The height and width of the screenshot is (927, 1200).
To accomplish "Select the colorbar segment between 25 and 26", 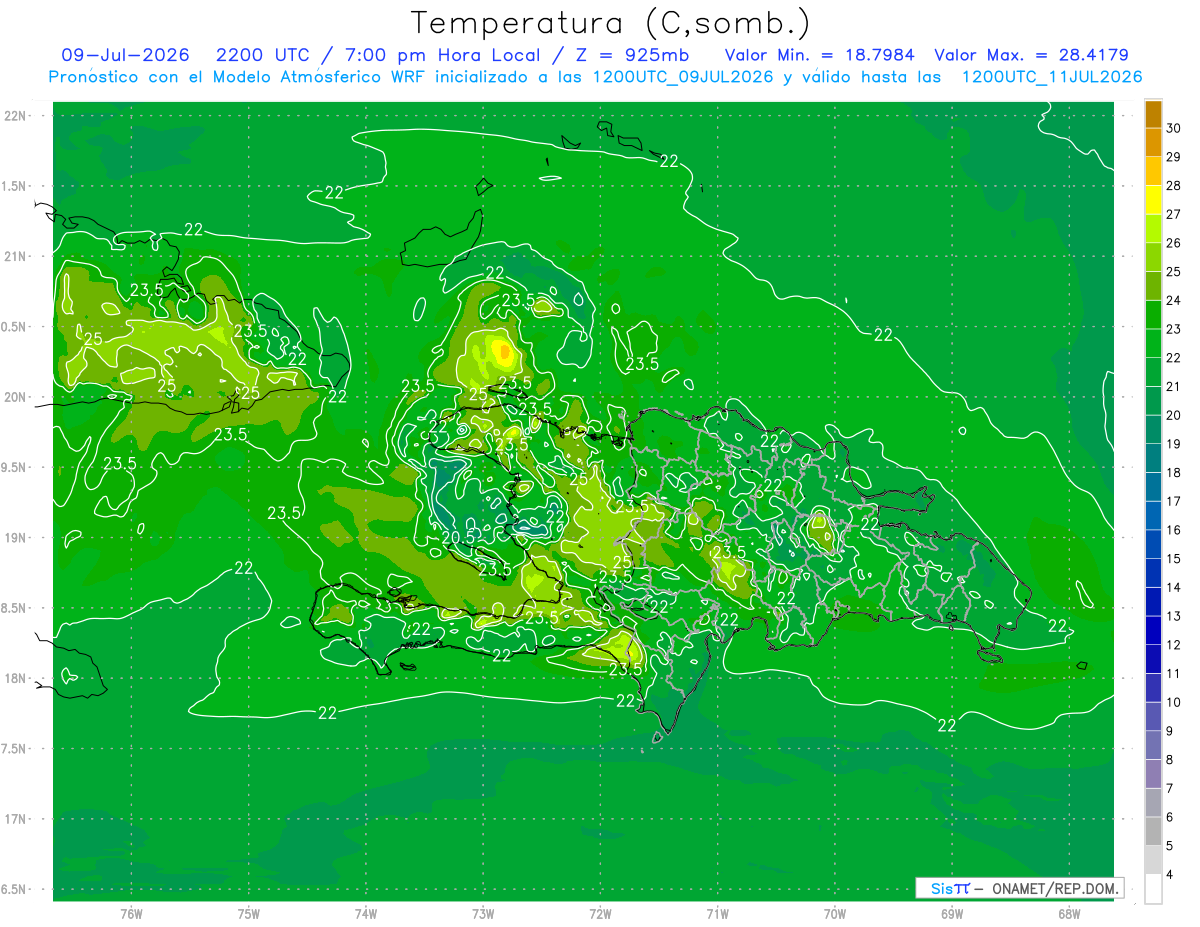I will pyautogui.click(x=1153, y=258).
